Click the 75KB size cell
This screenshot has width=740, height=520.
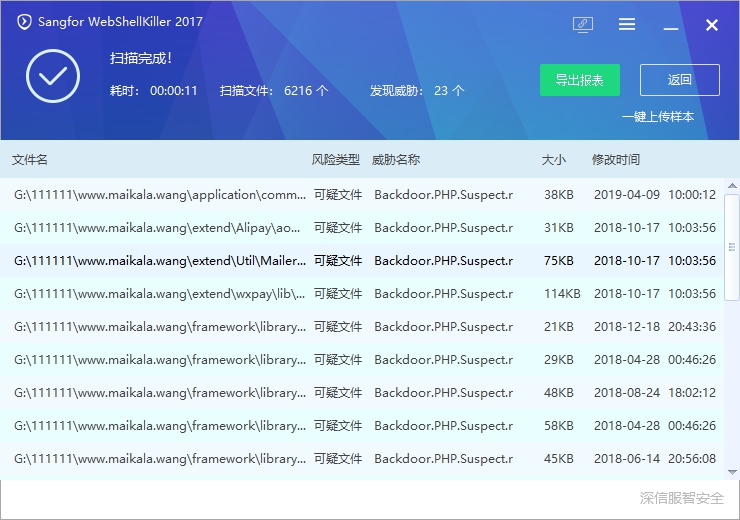[559, 260]
